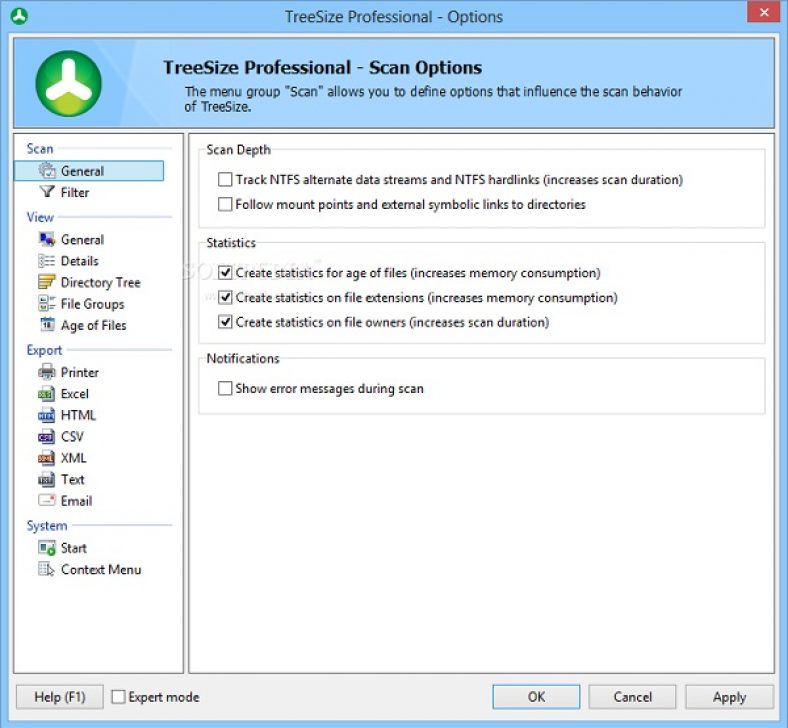Click the TreeSize title bar app icon
Screen dimensions: 788x728
click(19, 16)
